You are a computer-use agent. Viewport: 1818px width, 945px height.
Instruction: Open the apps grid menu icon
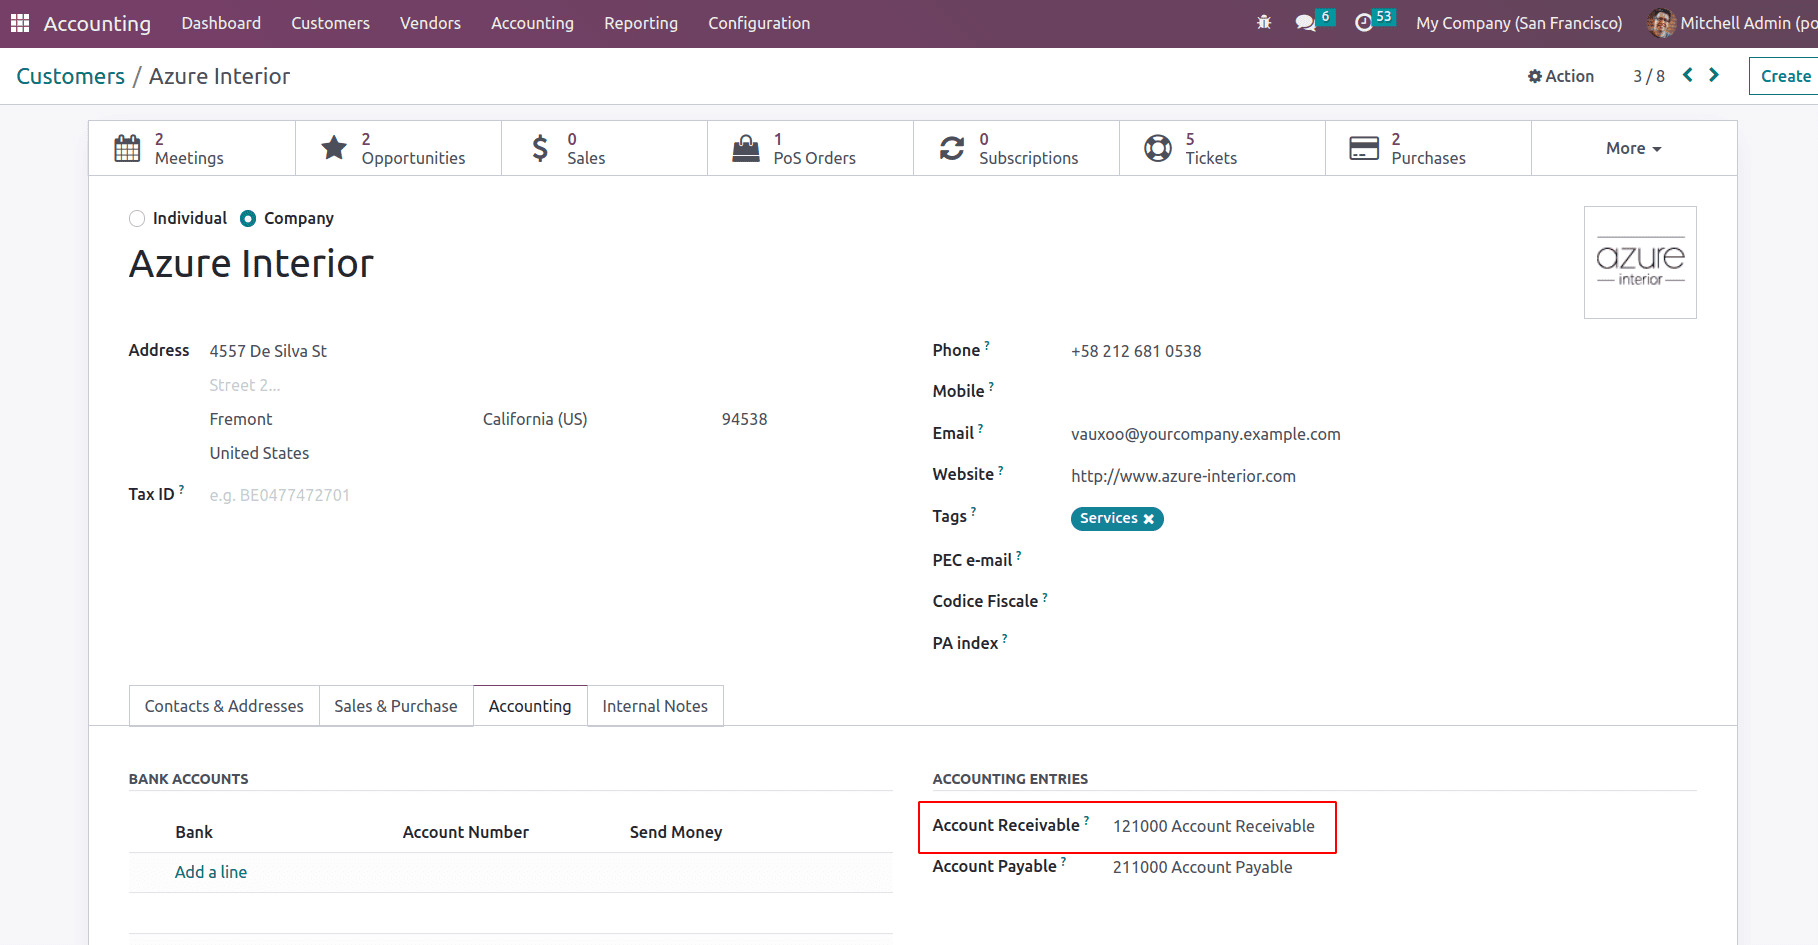coord(20,23)
